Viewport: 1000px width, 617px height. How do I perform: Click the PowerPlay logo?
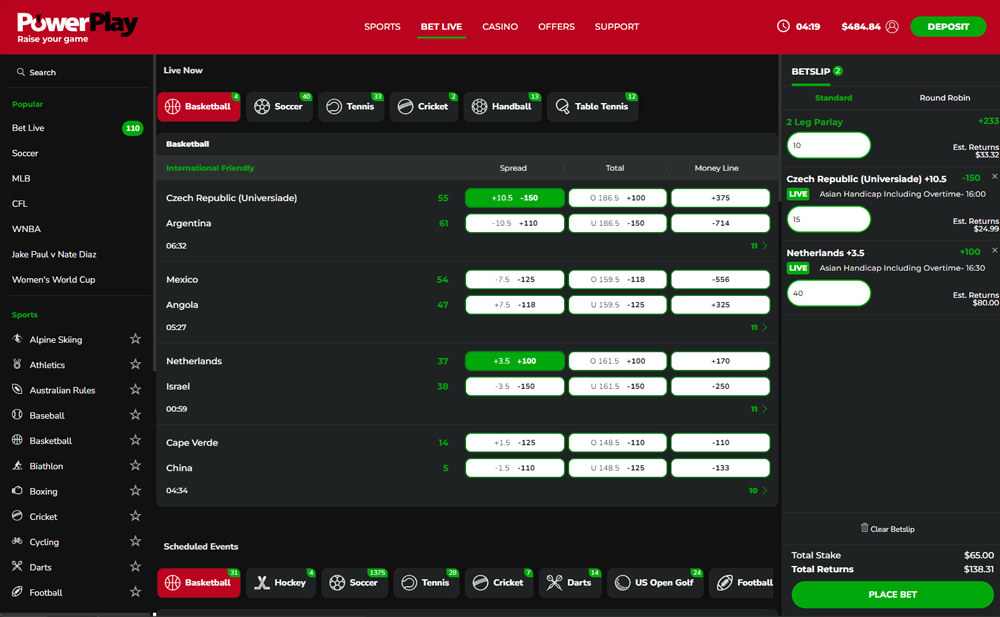pos(77,28)
